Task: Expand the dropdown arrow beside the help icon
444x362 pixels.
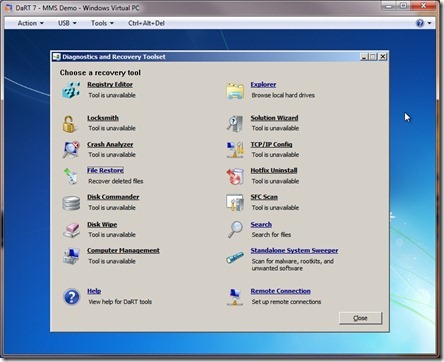Action: coord(429,23)
